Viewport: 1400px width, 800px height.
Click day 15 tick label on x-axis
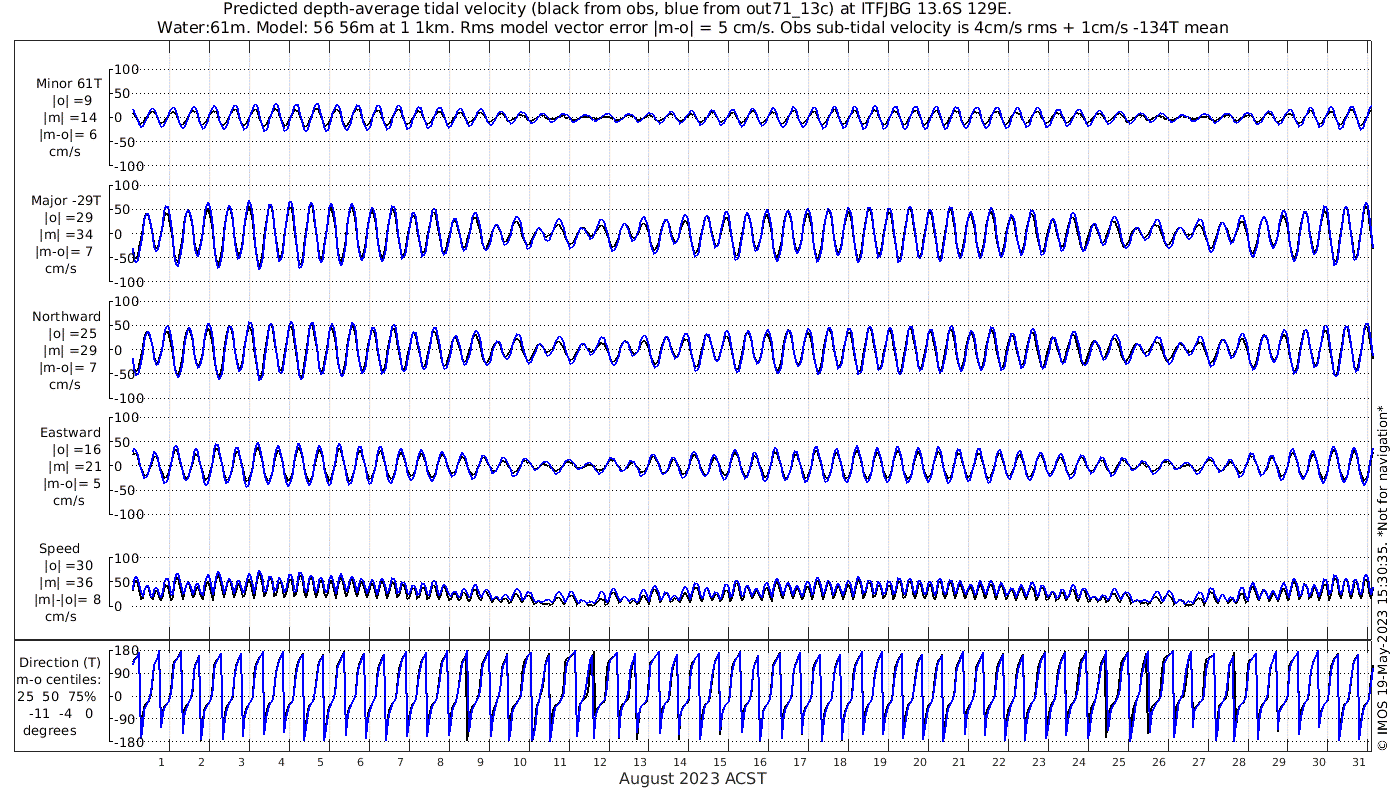coord(719,762)
